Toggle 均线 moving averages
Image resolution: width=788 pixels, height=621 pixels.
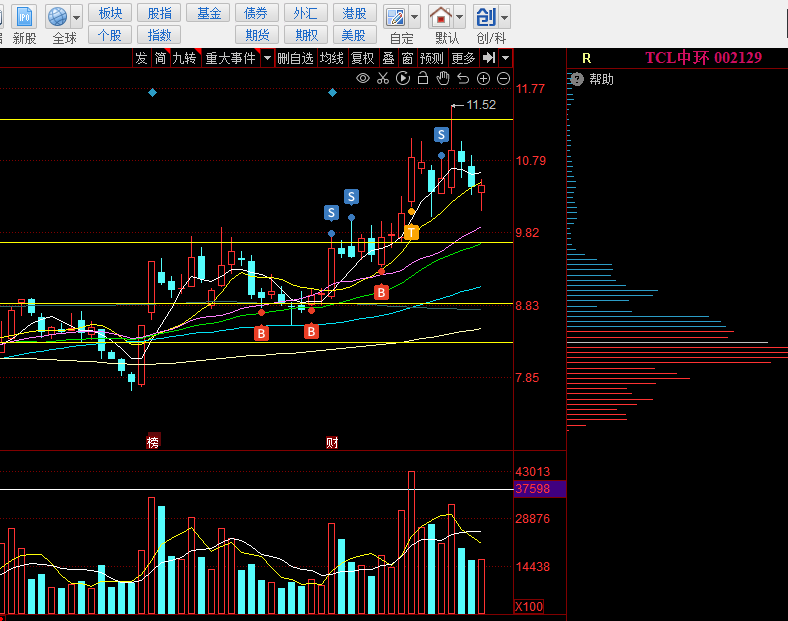click(332, 58)
